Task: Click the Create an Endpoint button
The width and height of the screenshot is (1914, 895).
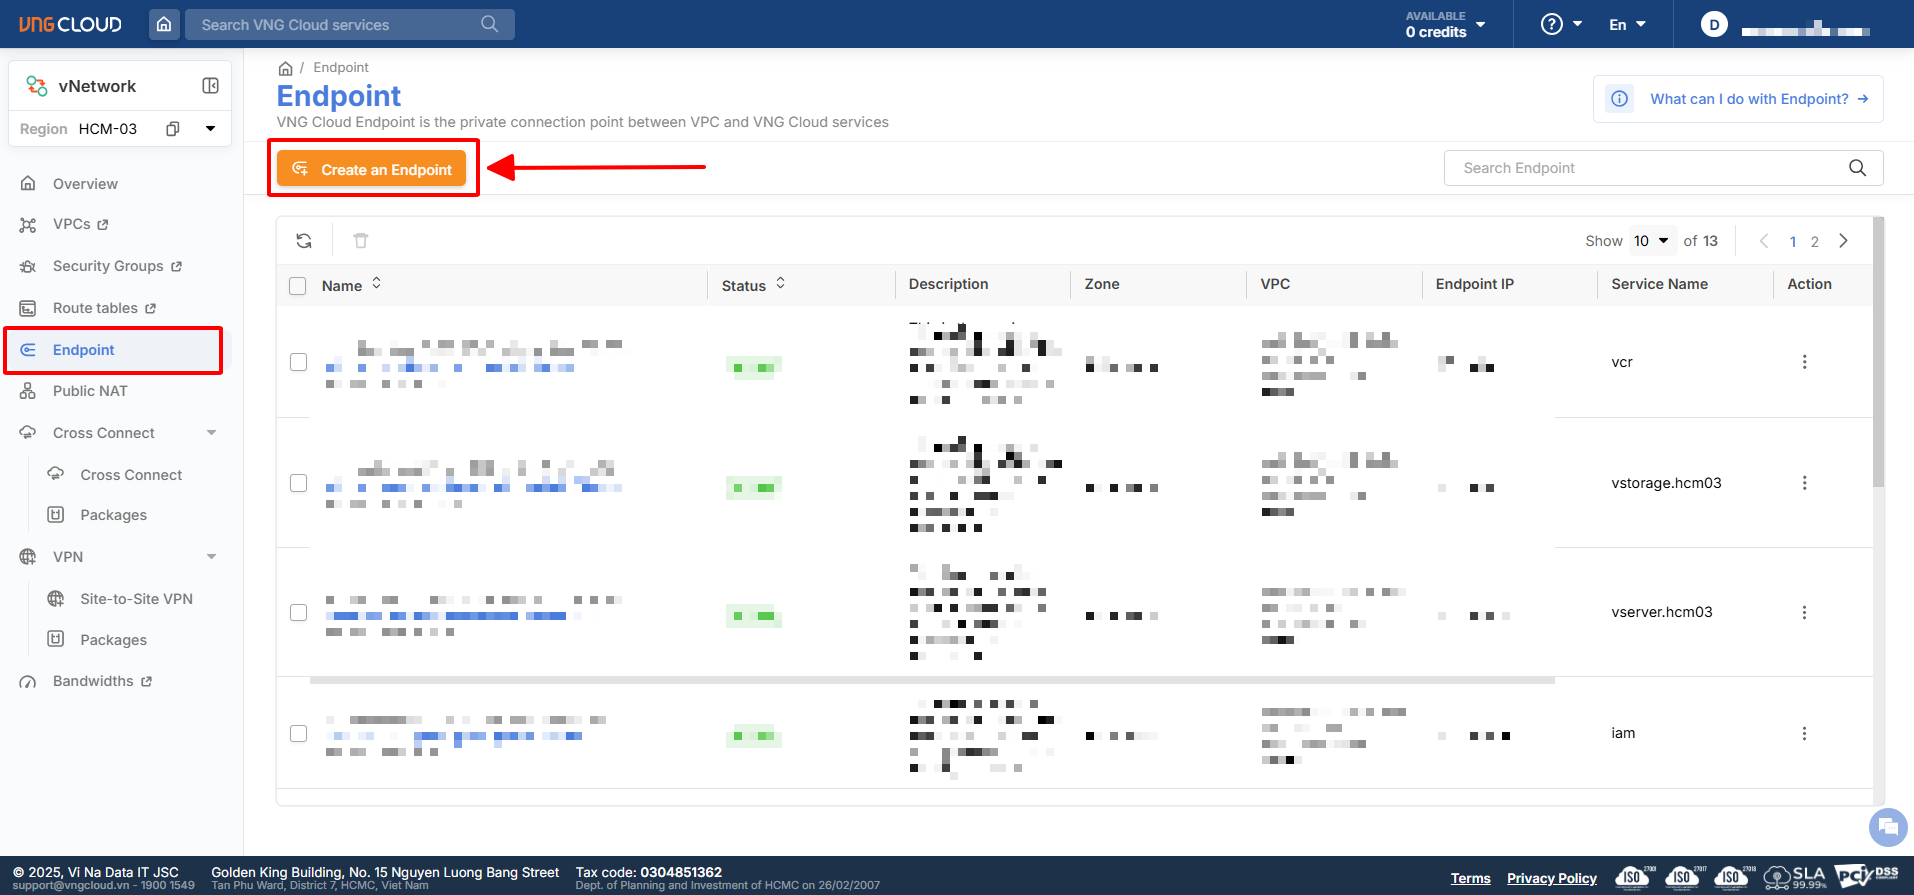Action: point(372,169)
